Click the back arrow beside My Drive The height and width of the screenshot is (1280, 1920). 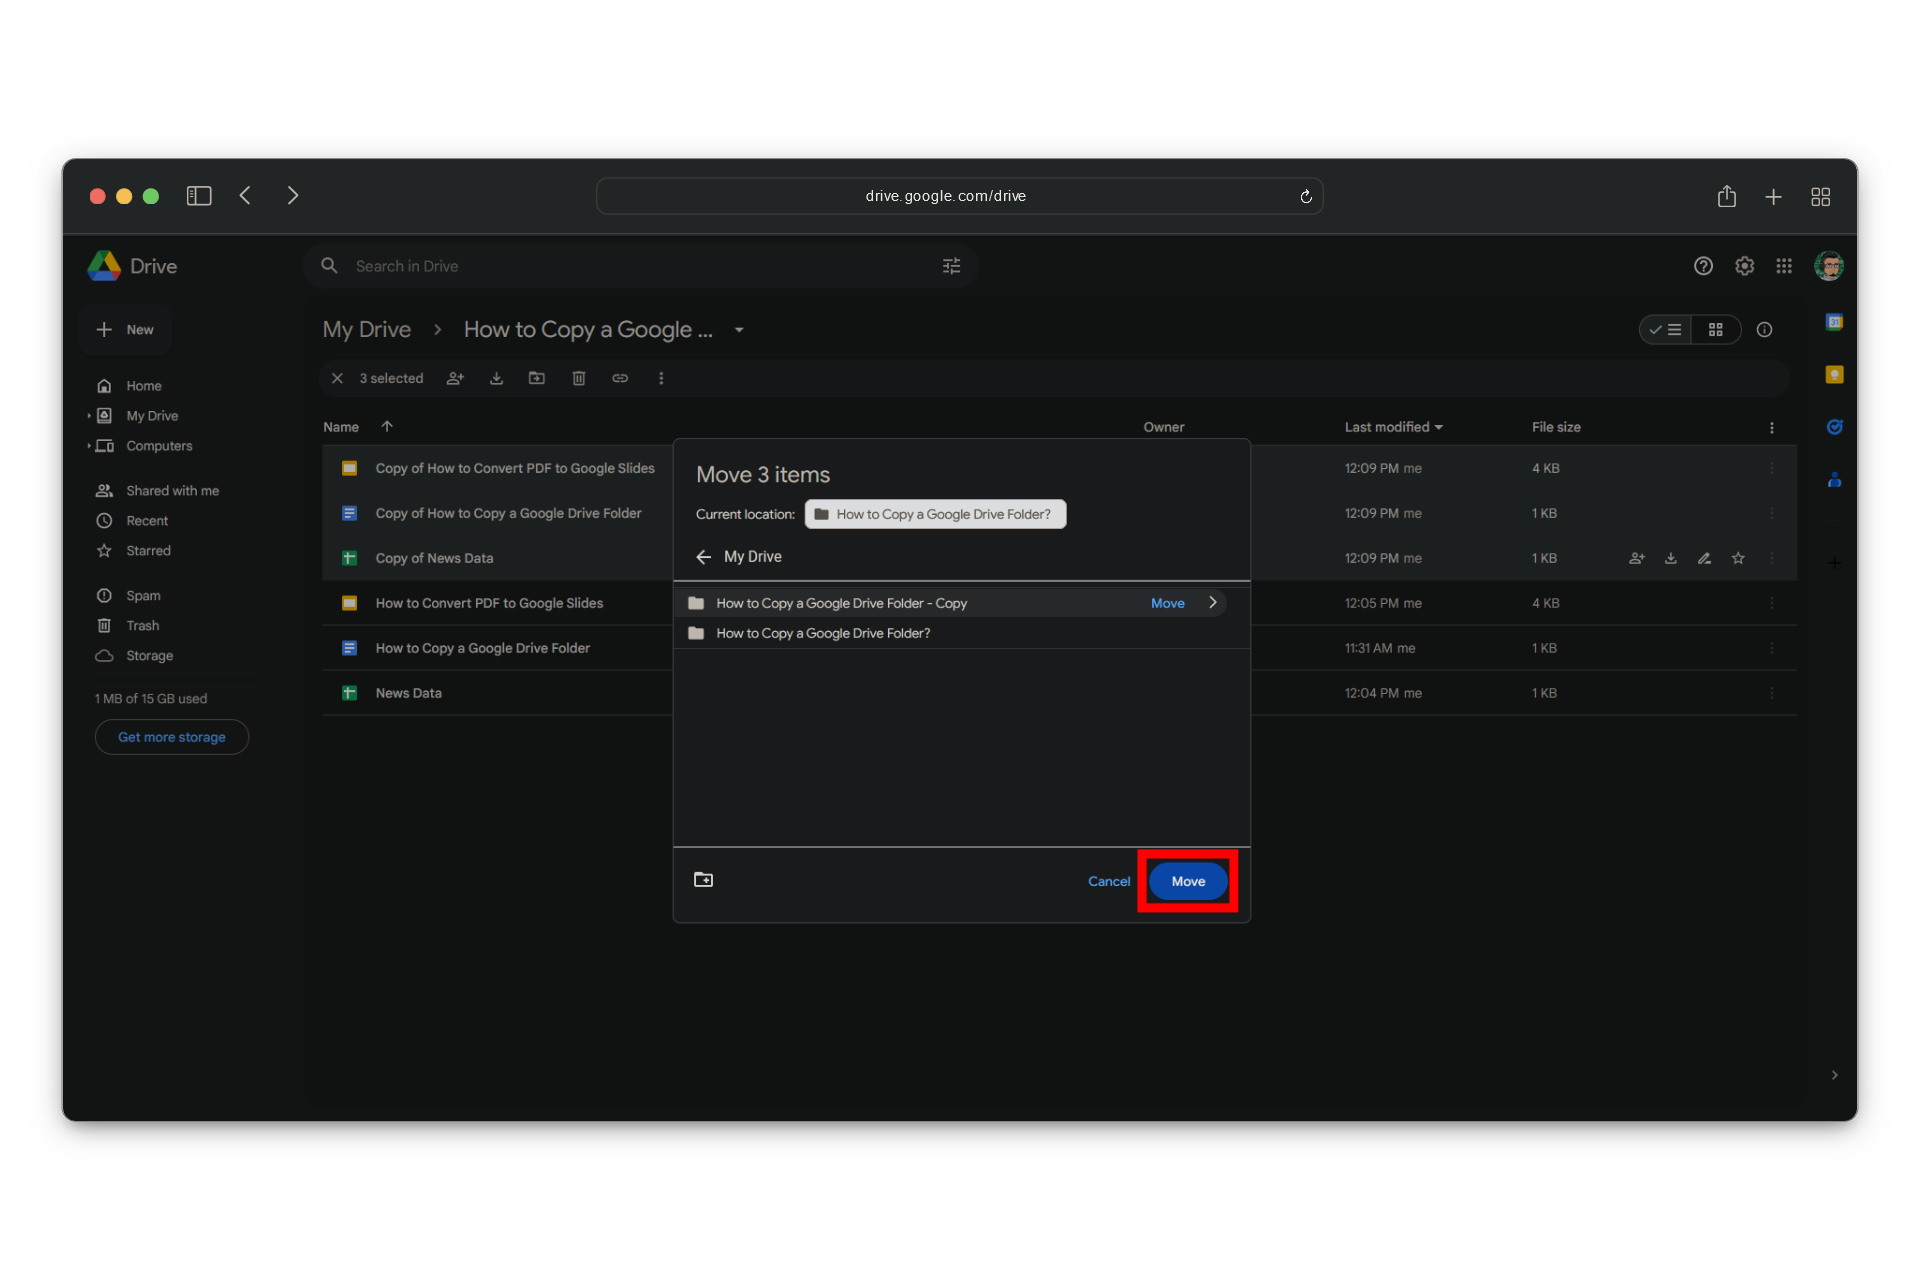[x=704, y=557]
